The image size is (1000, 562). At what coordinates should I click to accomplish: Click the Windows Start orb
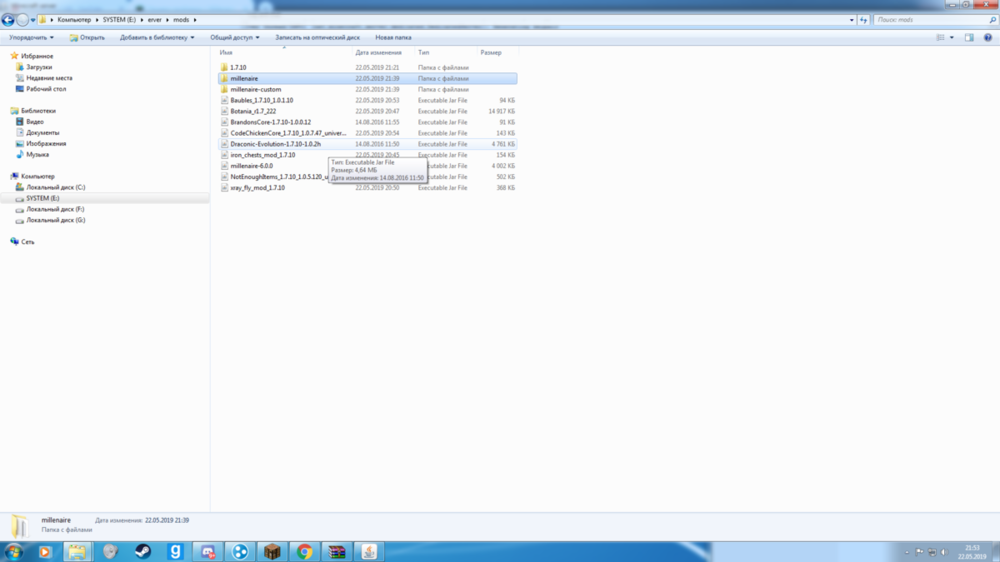tap(13, 551)
